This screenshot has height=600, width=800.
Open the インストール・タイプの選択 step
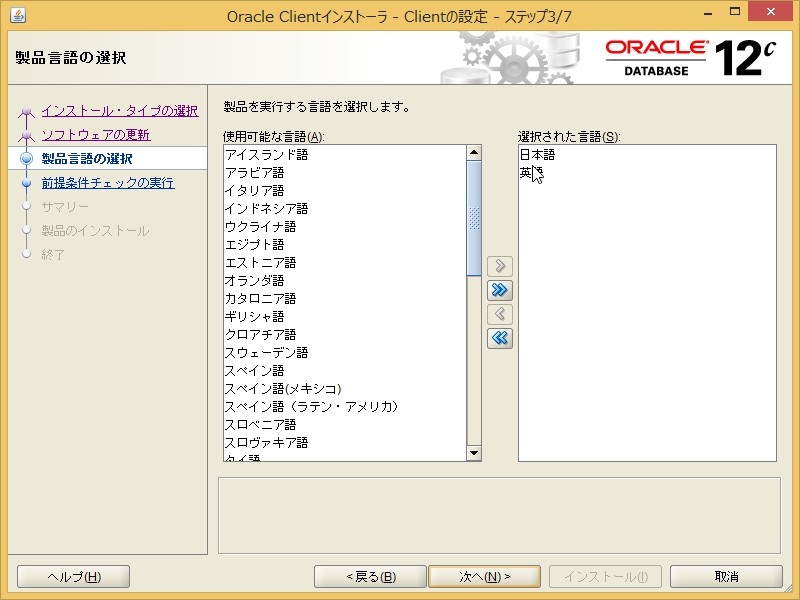120,112
